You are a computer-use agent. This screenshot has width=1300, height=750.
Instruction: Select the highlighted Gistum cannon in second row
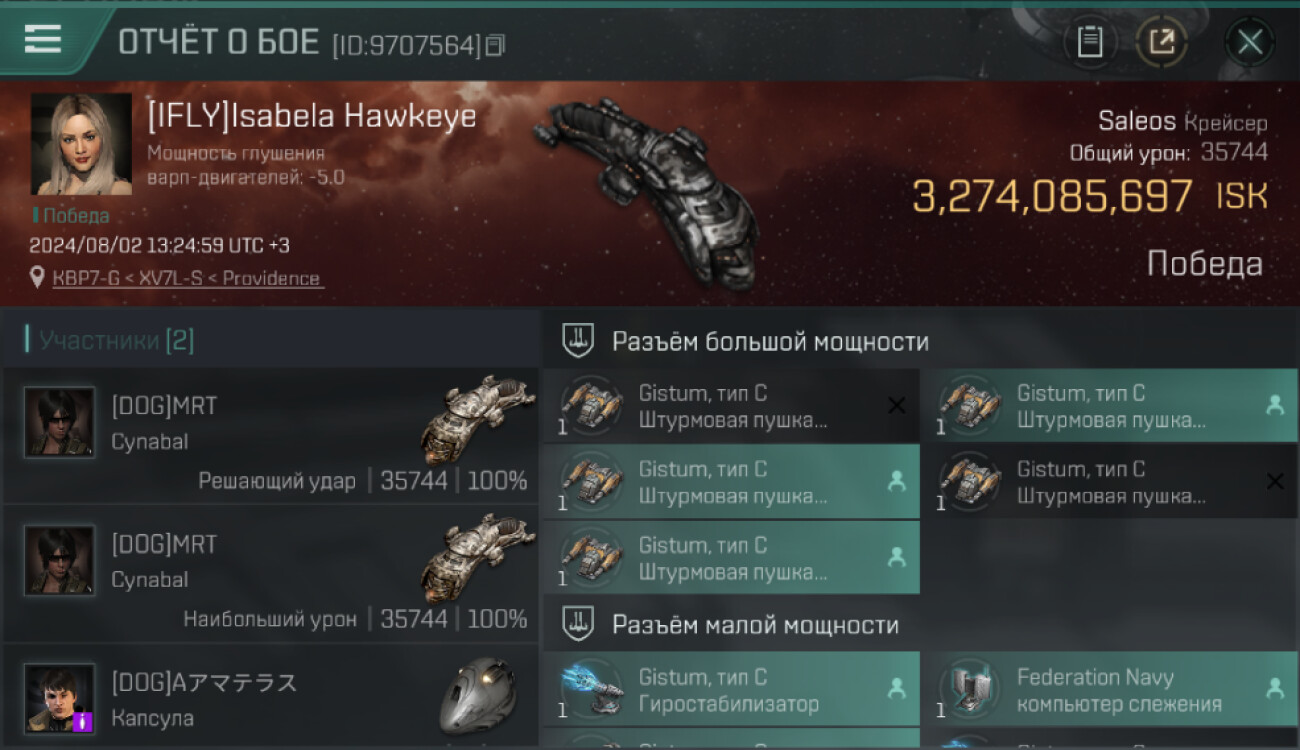(x=732, y=482)
